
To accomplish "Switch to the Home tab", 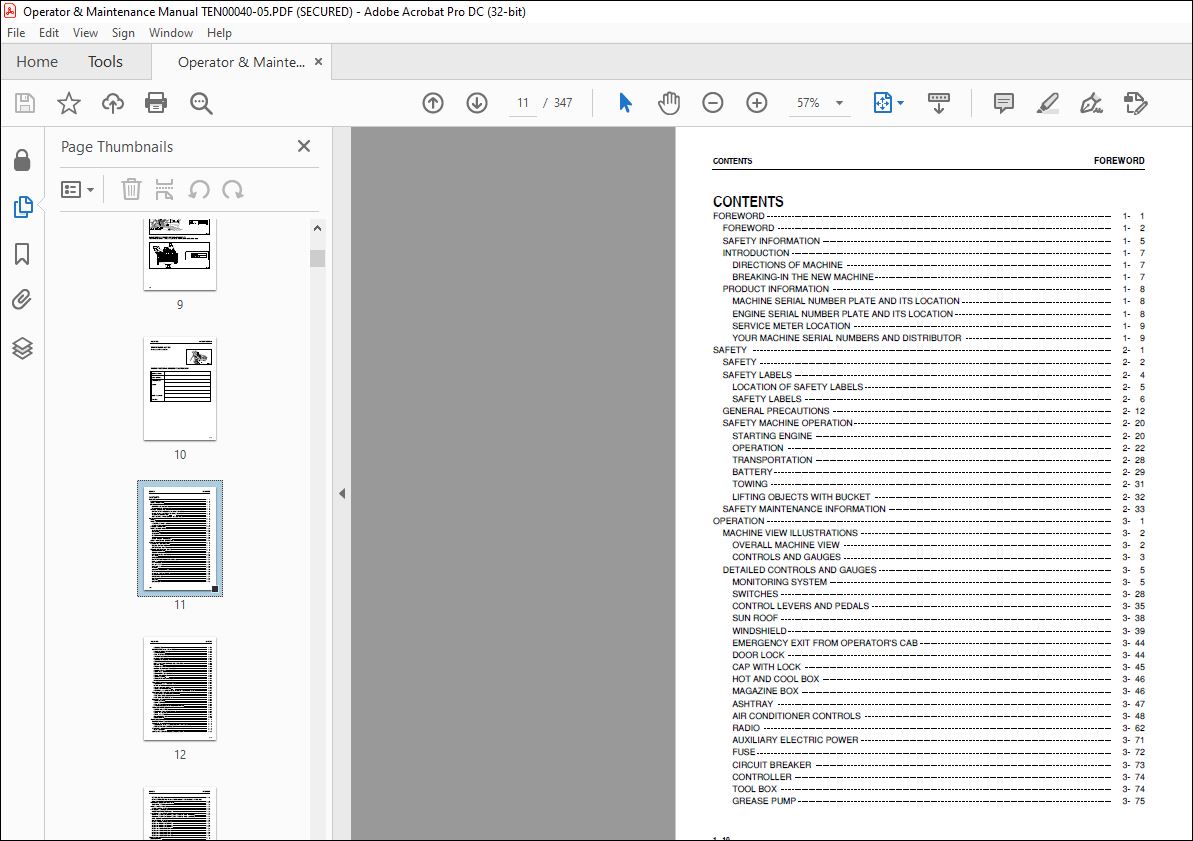I will pos(37,62).
